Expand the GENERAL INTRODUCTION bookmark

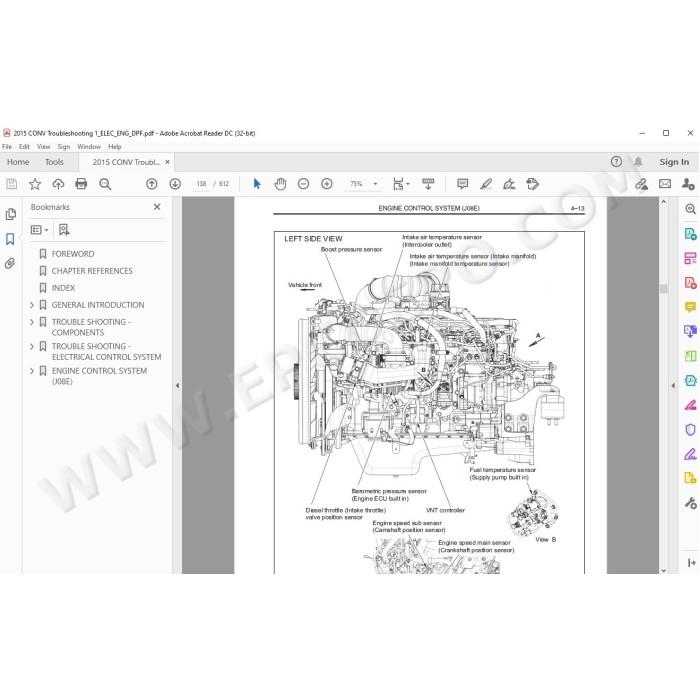point(32,305)
